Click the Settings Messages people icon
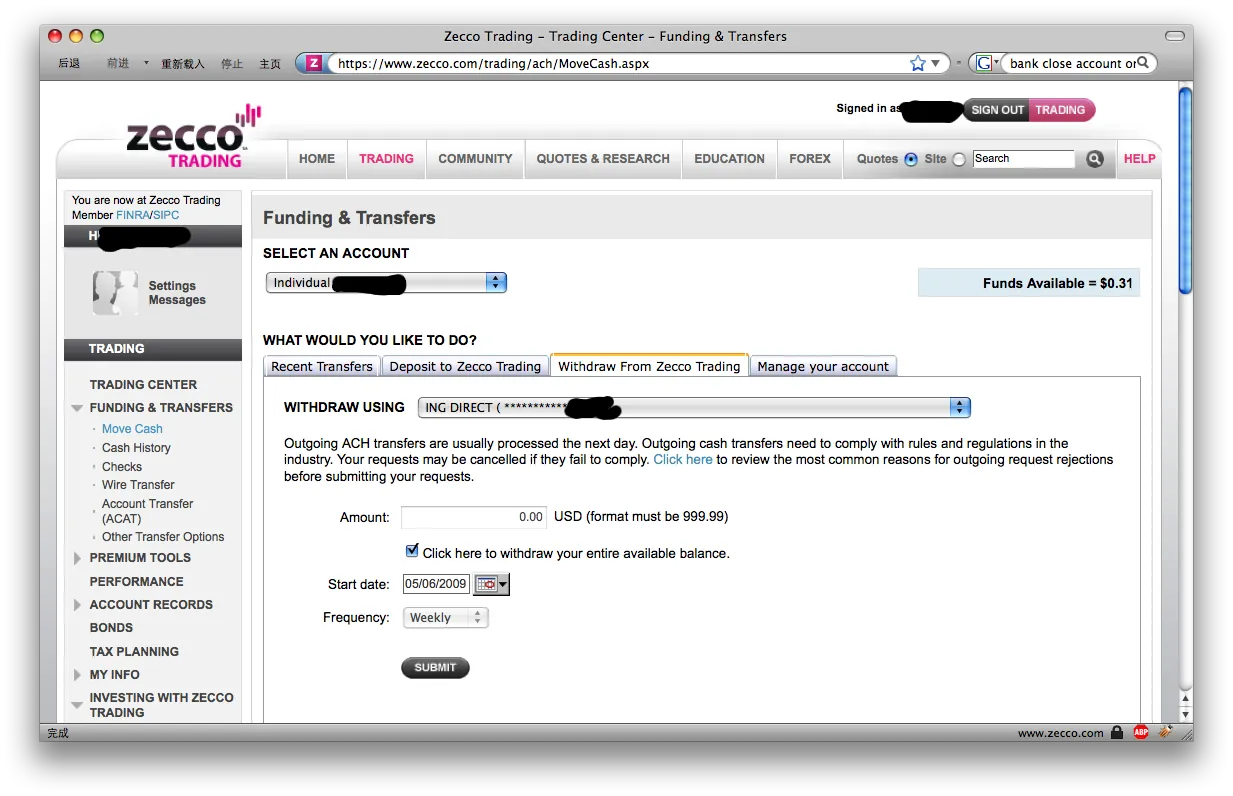The image size is (1233, 796). tap(116, 293)
